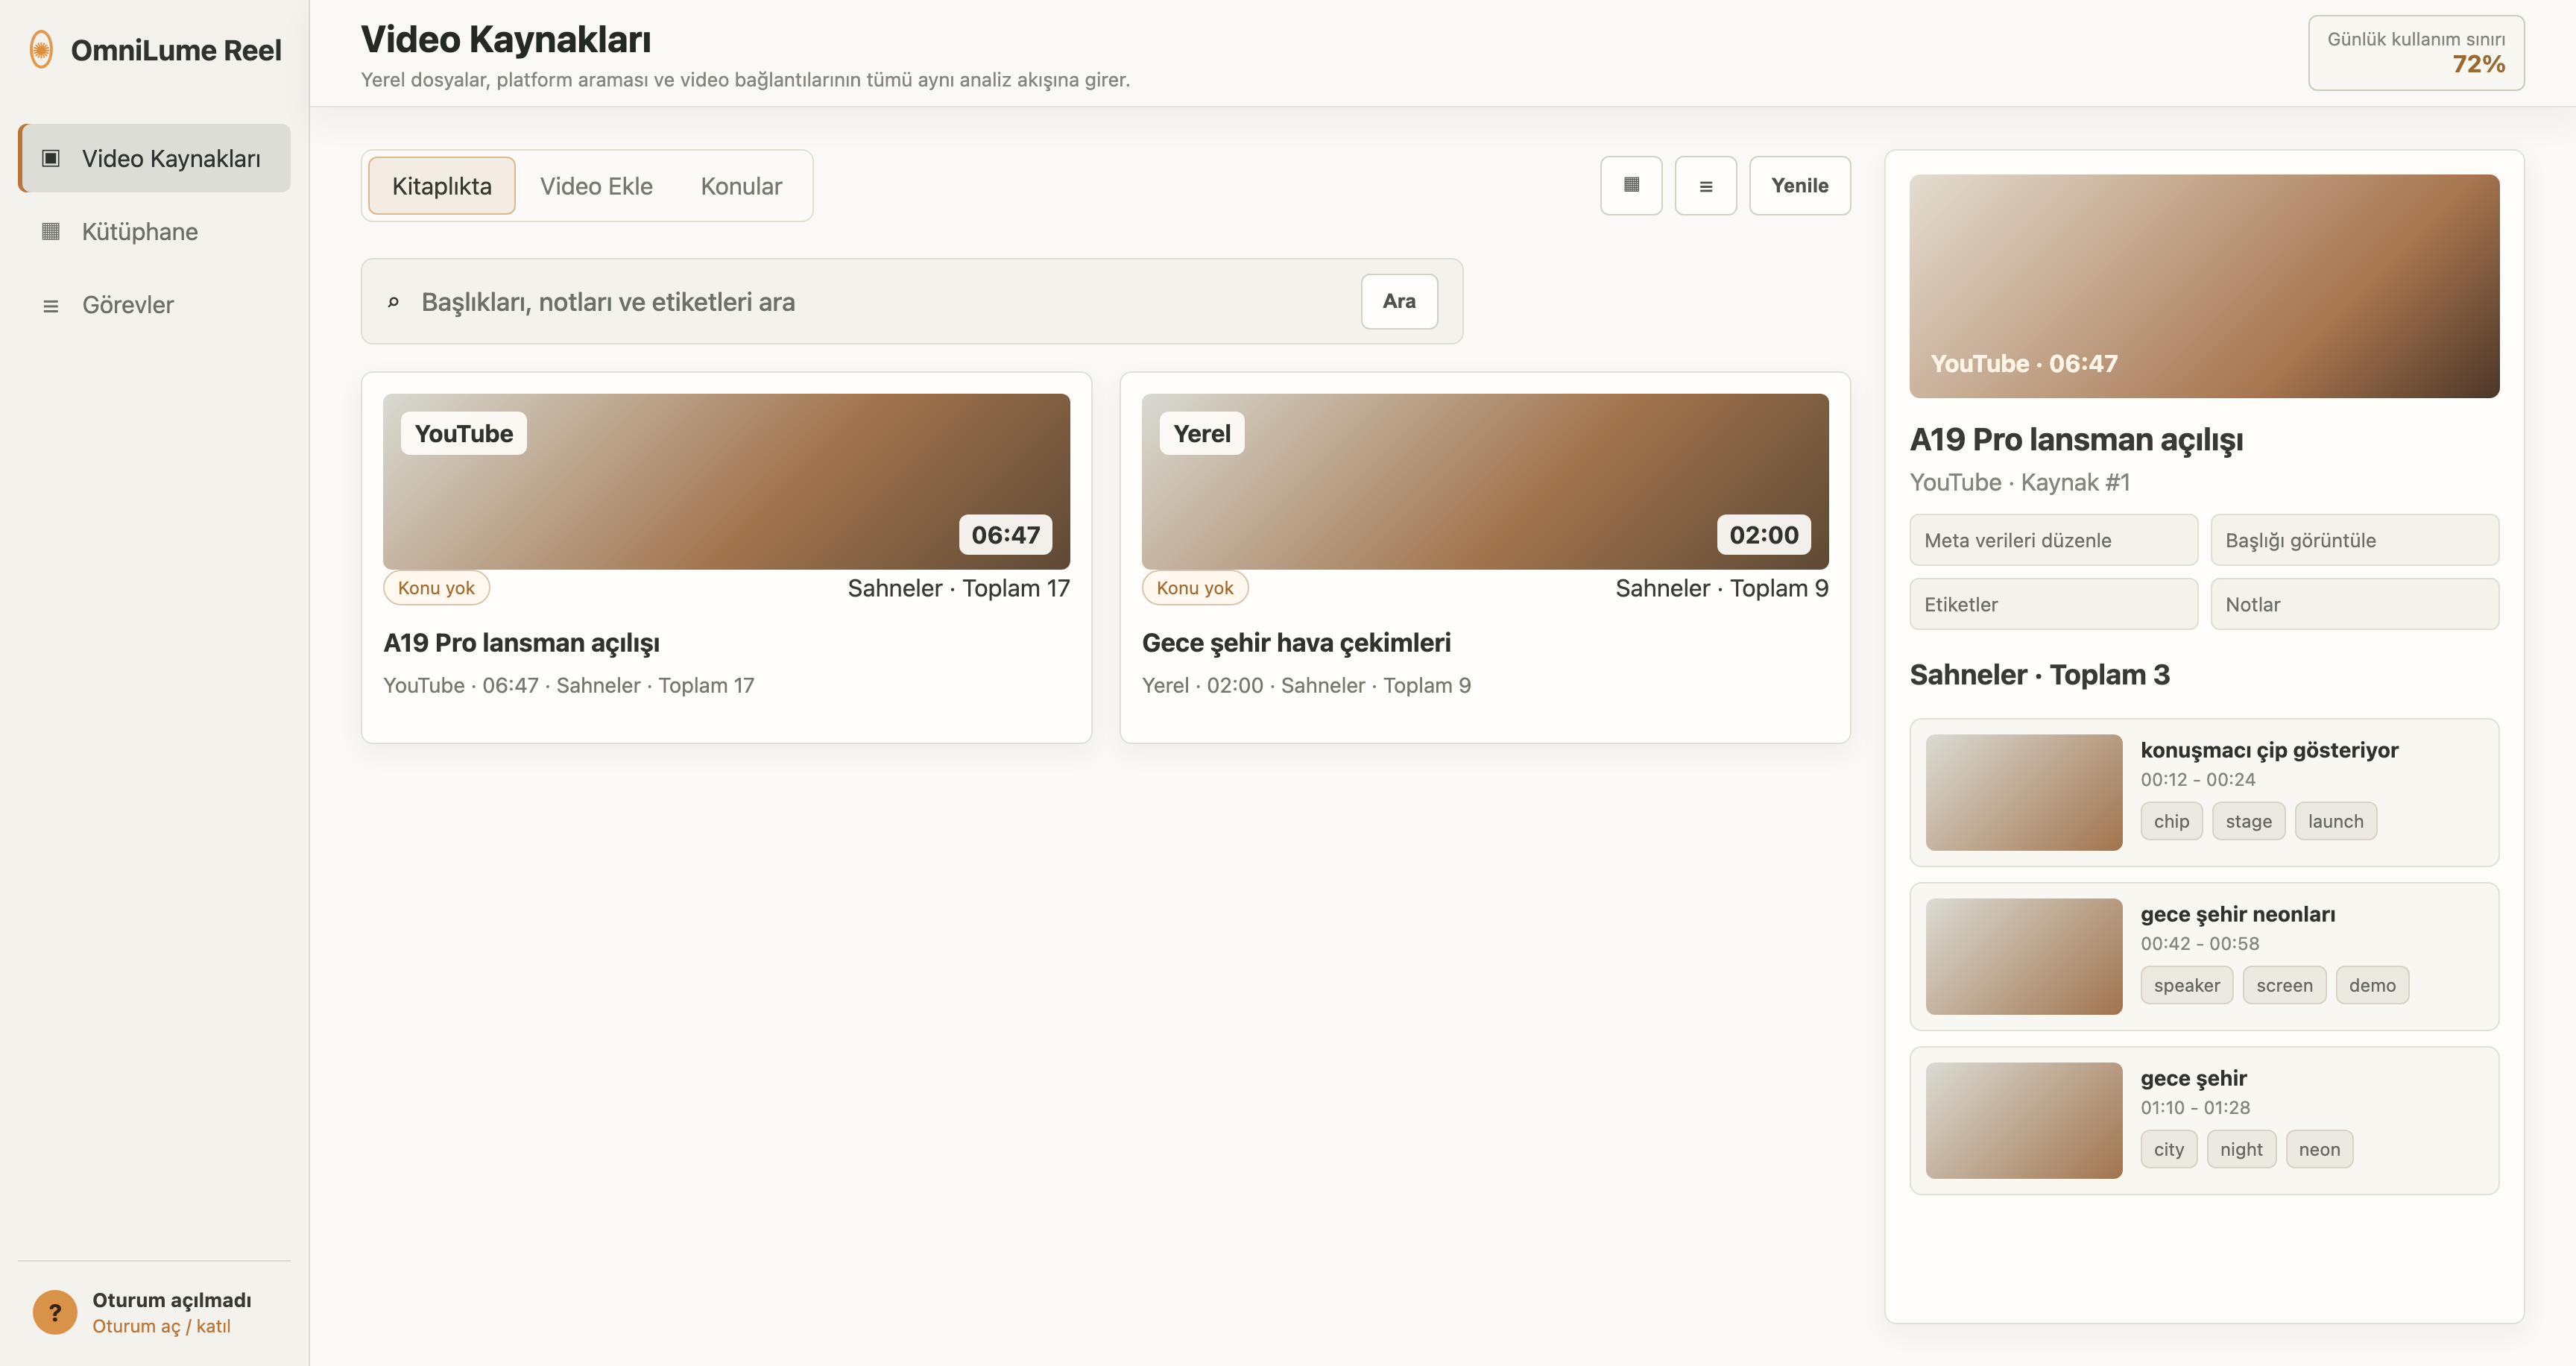Click the scene title gece şehir neonları

[2238, 914]
